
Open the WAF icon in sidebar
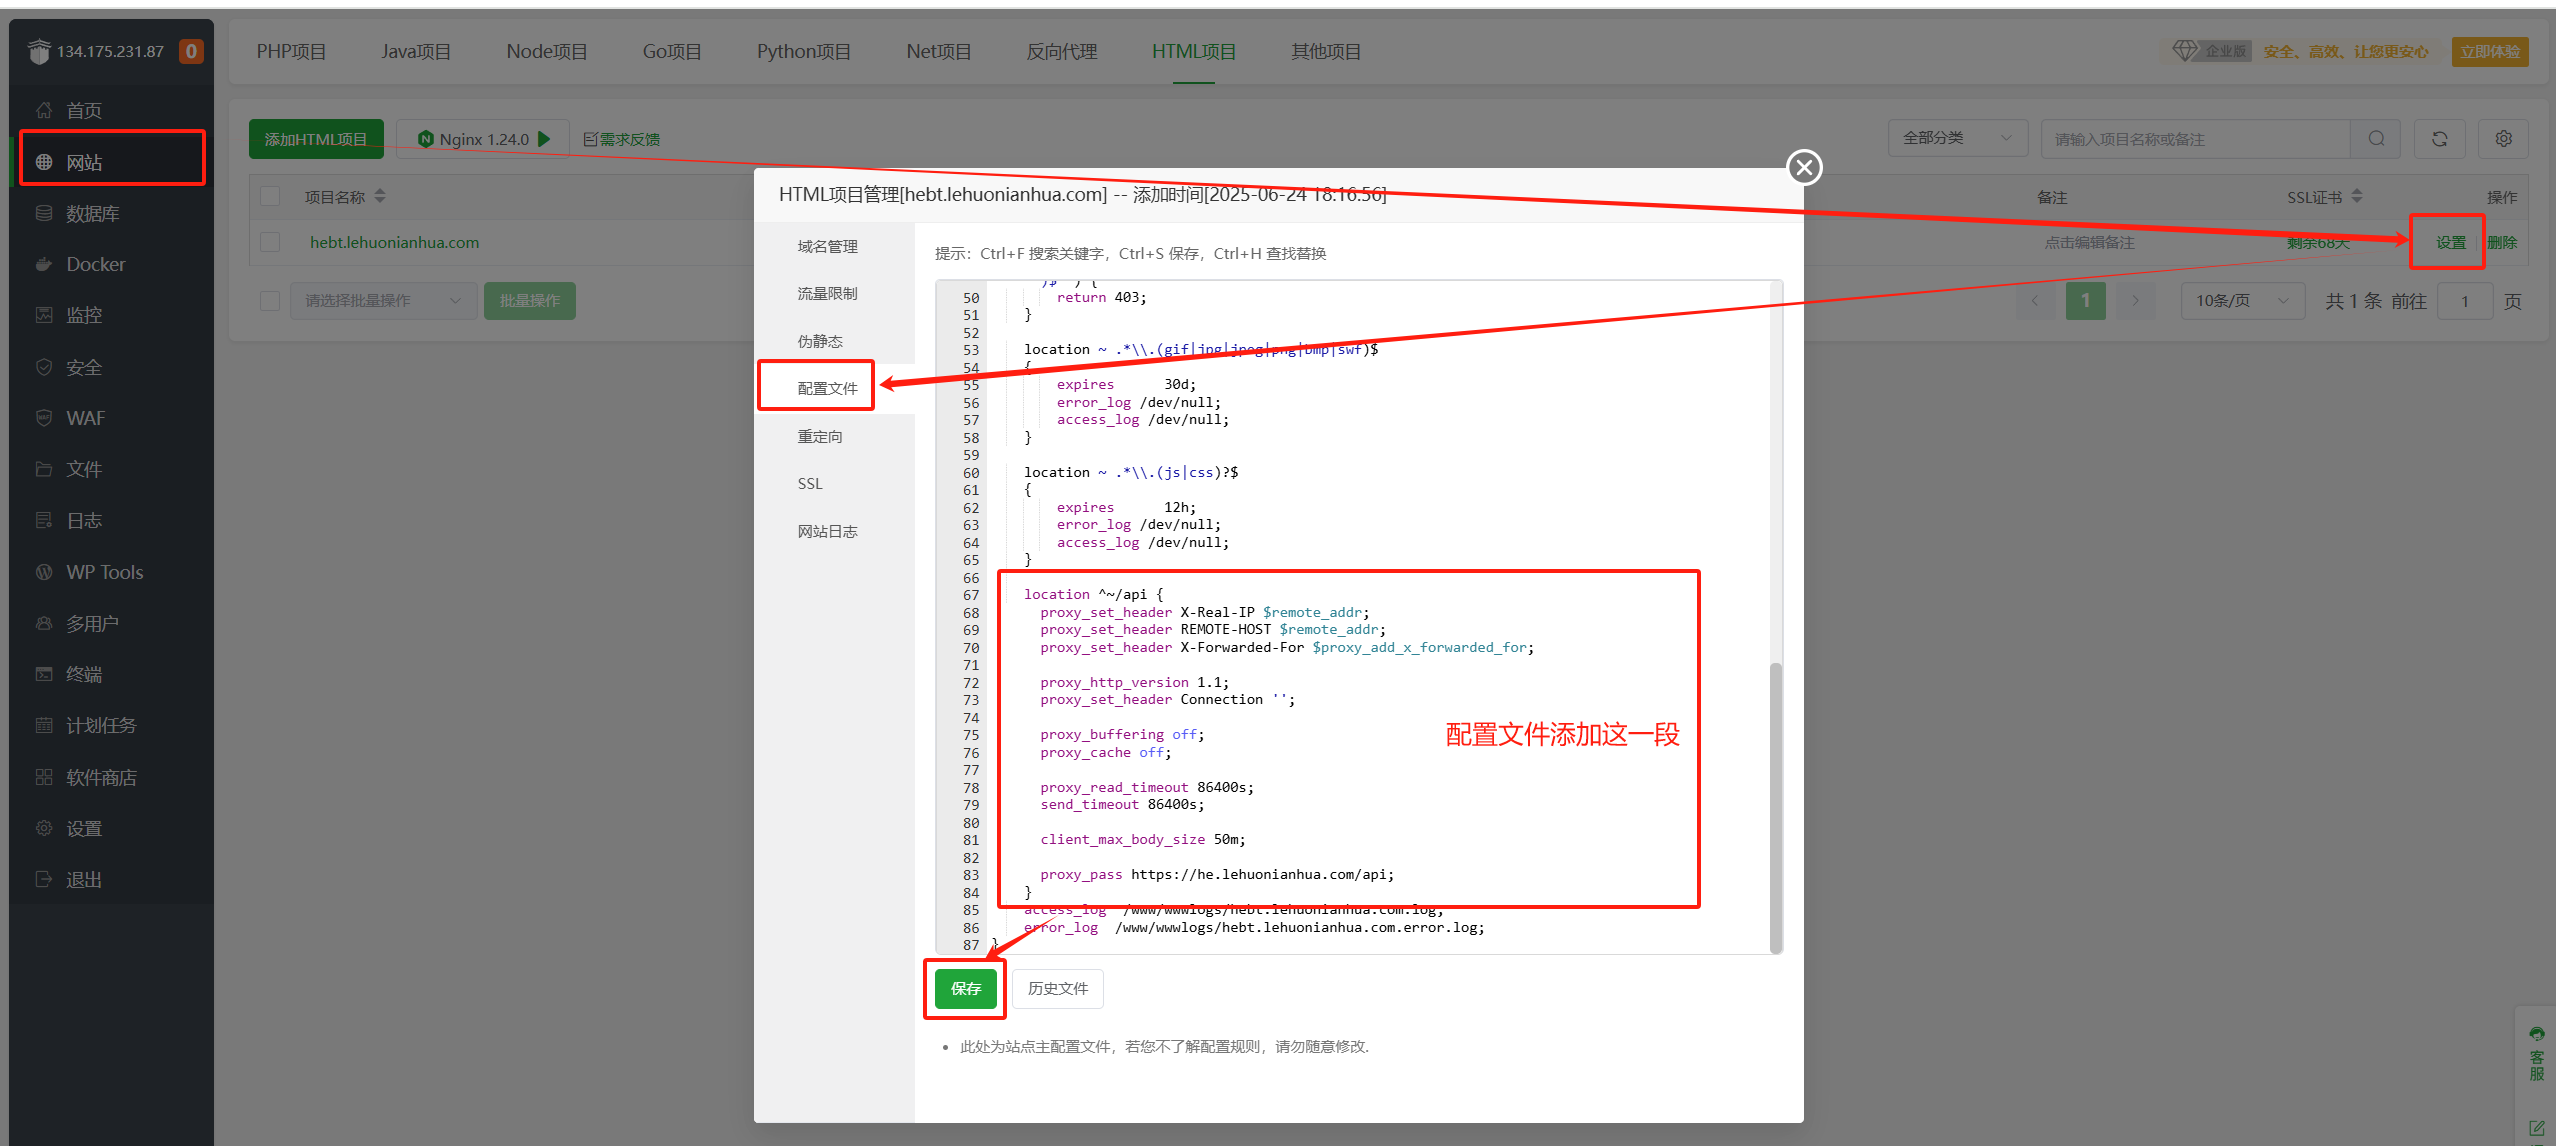[44, 418]
